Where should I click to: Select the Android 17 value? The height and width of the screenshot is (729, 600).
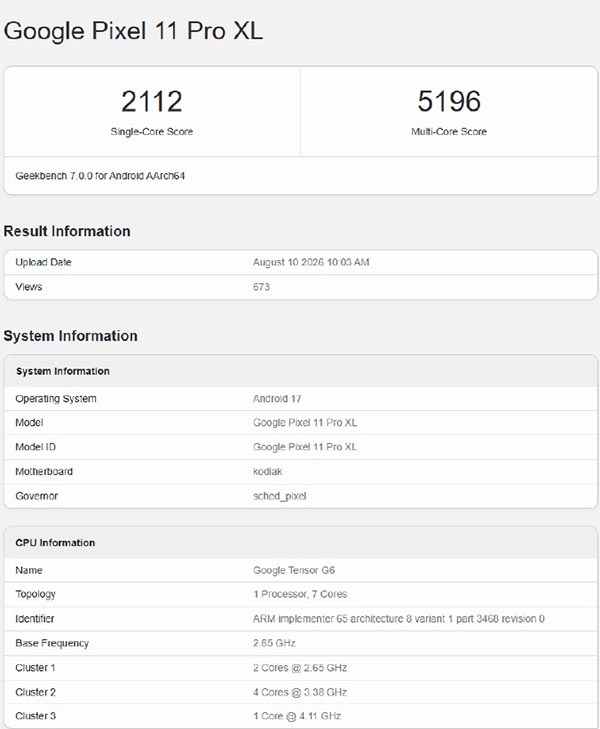277,399
